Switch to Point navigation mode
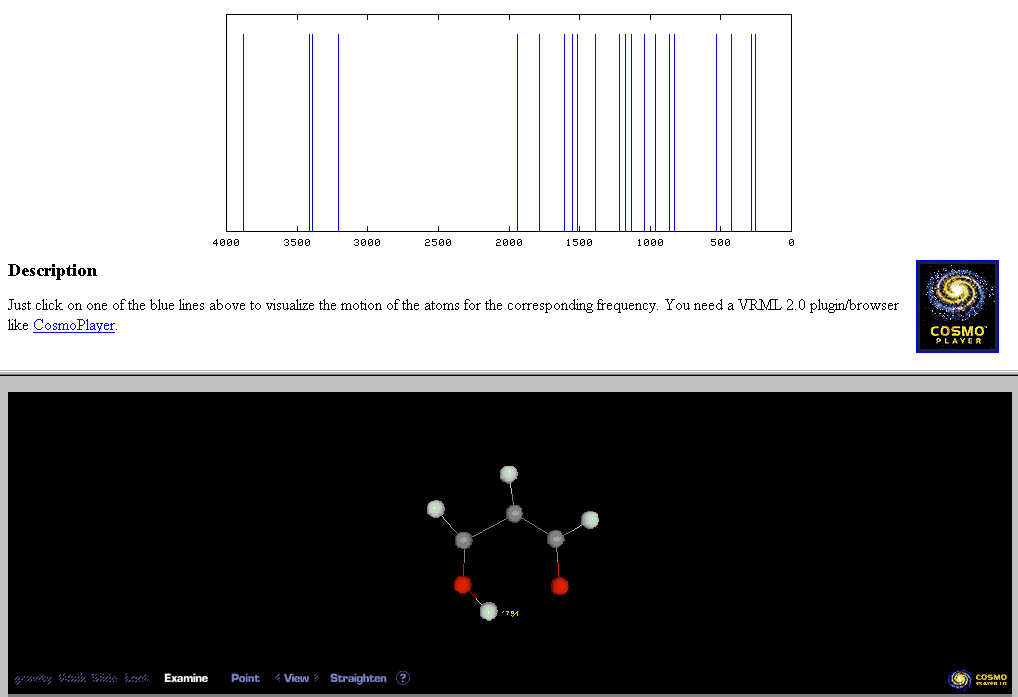The width and height of the screenshot is (1018, 697). point(245,678)
